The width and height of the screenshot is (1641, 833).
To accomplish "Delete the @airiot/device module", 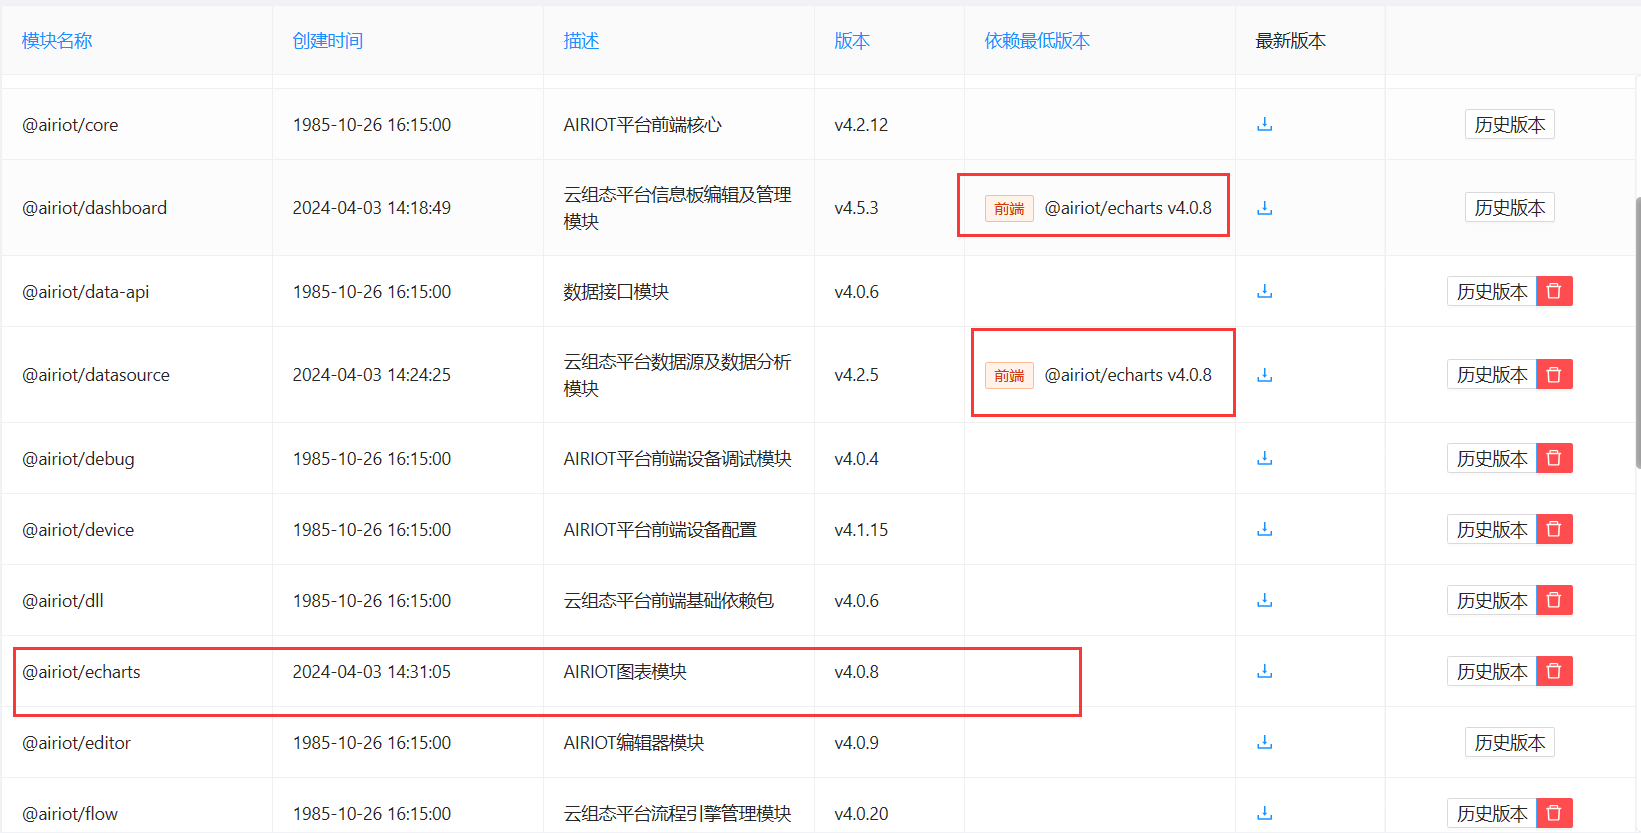I will coord(1554,529).
